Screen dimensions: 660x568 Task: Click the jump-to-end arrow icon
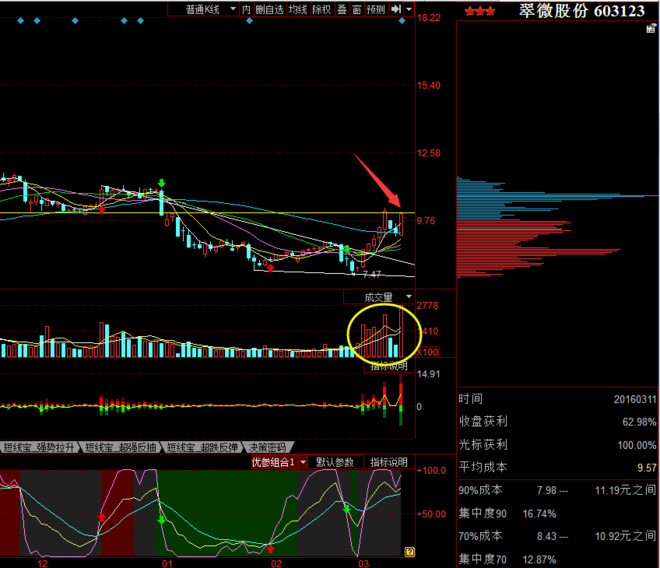(395, 9)
